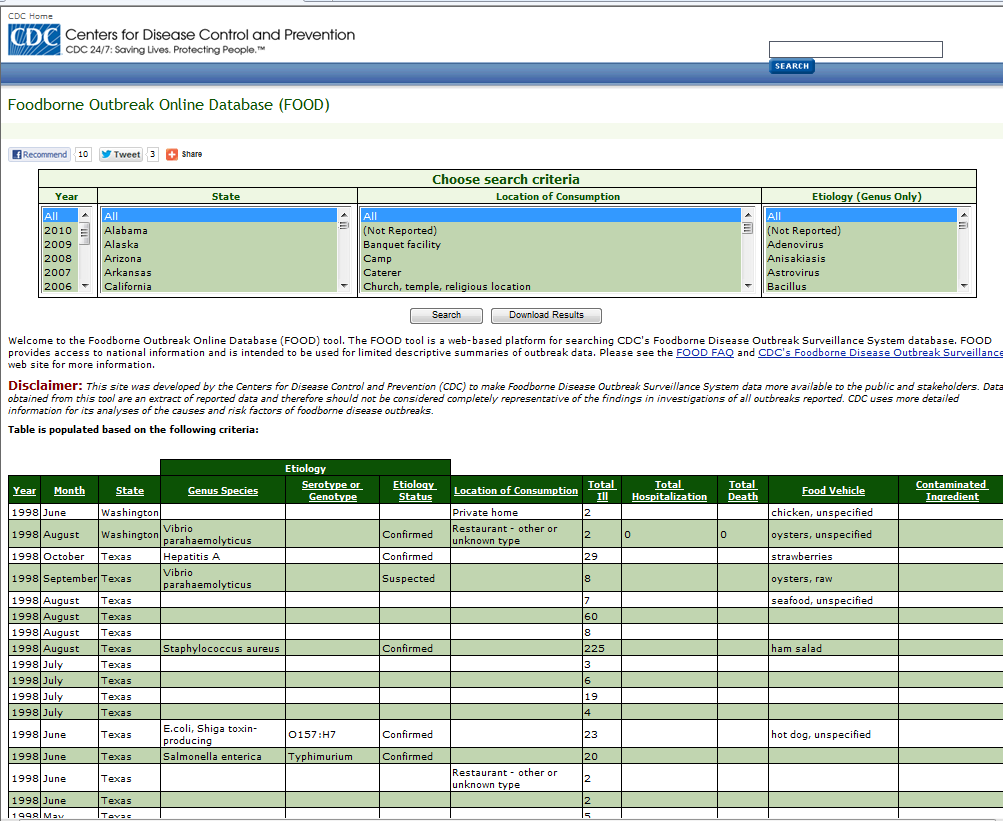Sort by Food Vehicle column header

(833, 491)
